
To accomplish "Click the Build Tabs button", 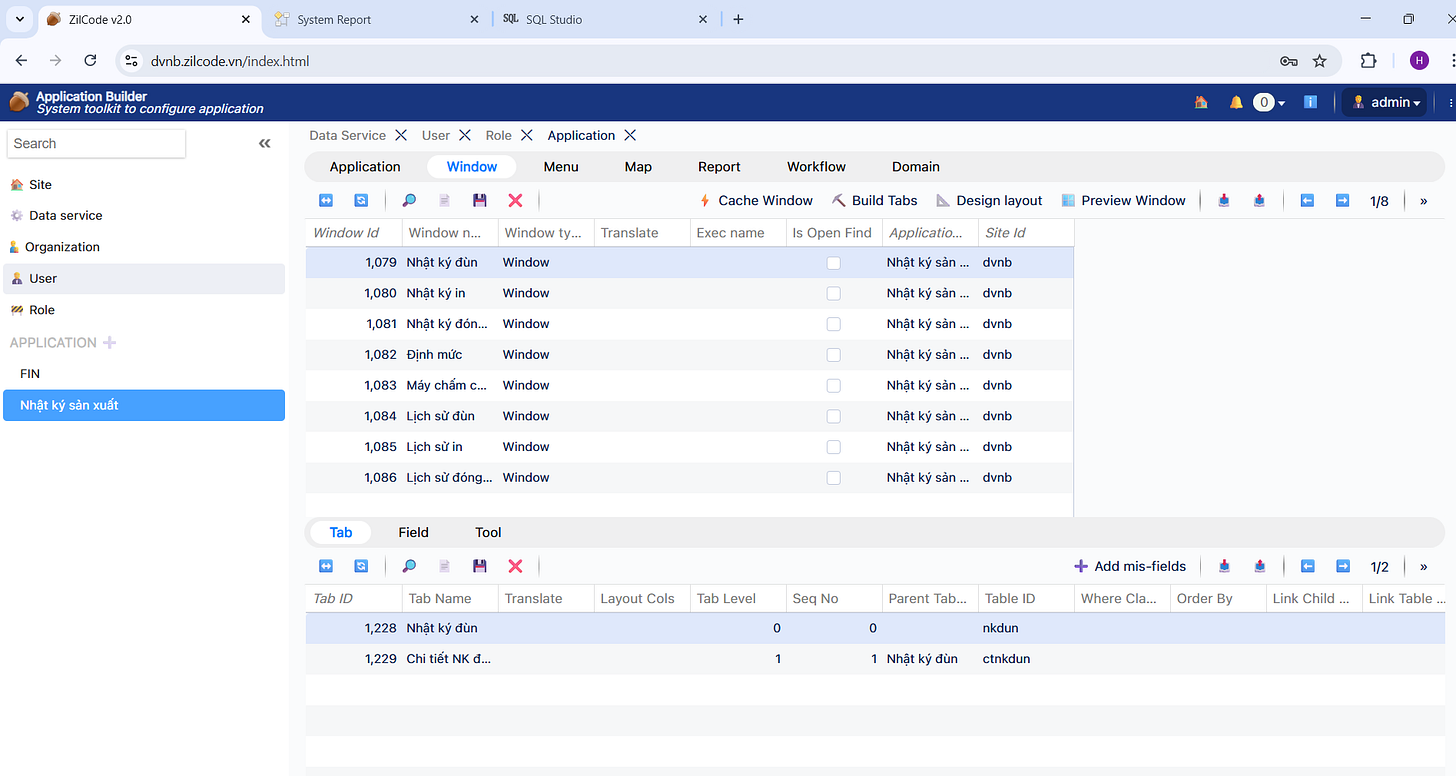I will coord(875,200).
